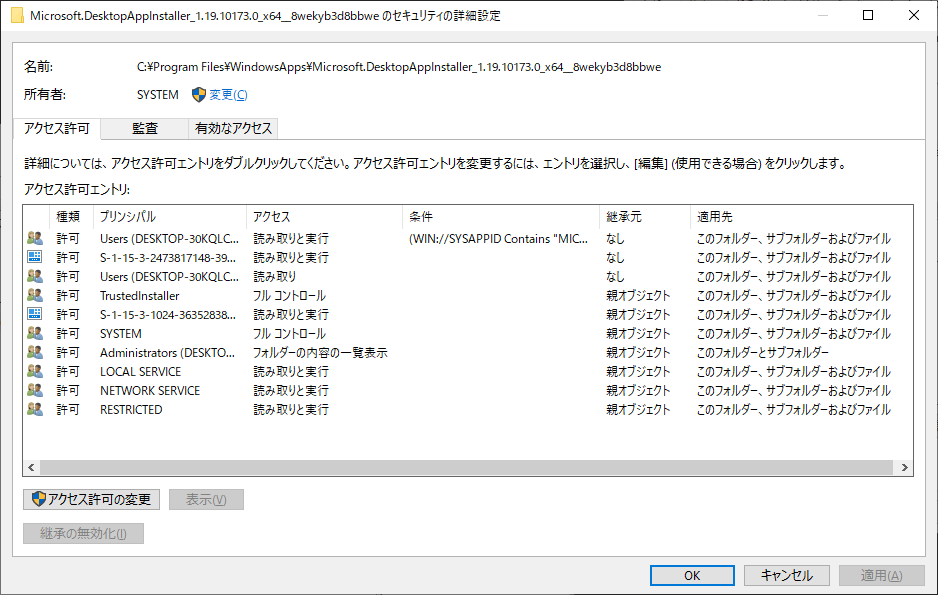Click the horizontal scrollbar left arrow
Screen dimensions: 938x595
(31, 468)
